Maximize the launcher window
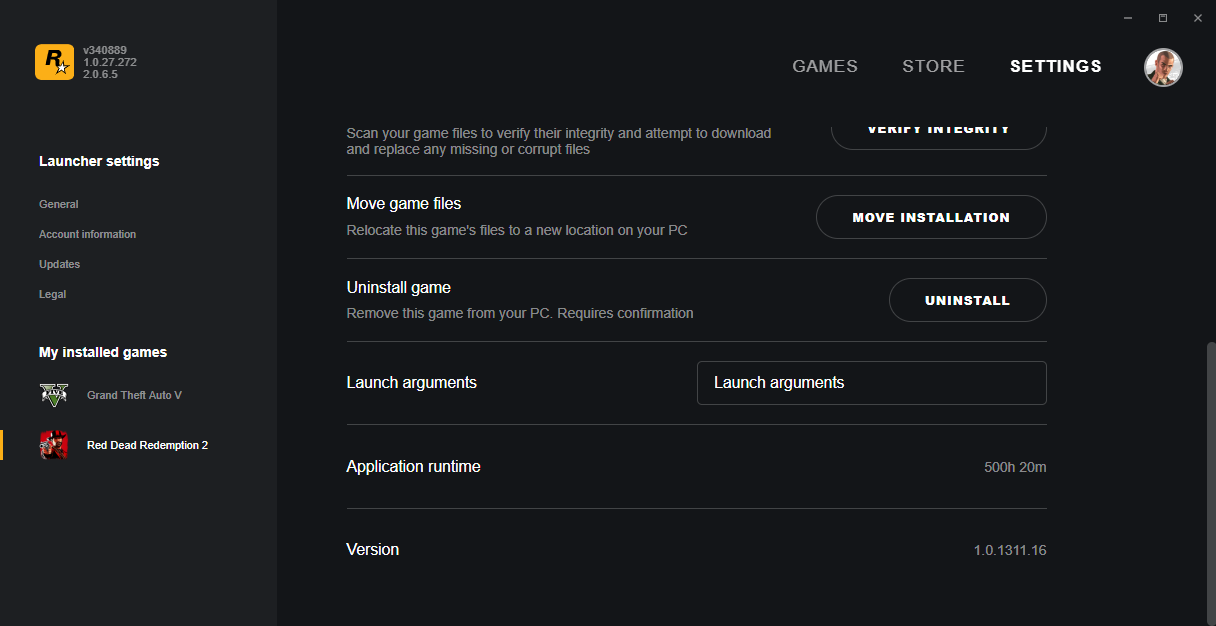Screen dimensions: 1216x626 click(x=1163, y=18)
